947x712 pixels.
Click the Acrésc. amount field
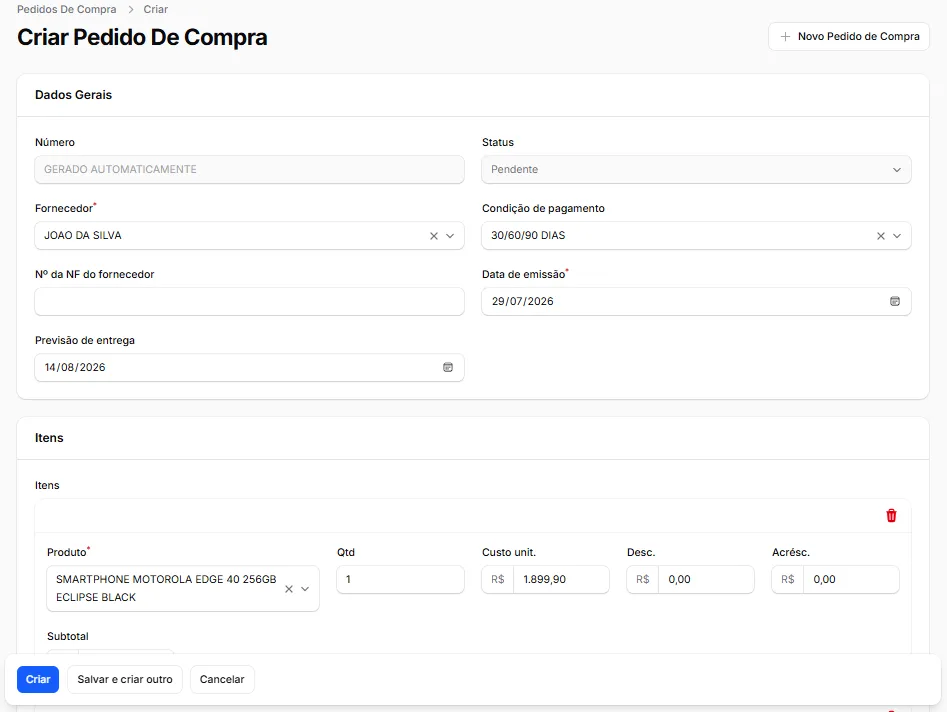pos(850,580)
